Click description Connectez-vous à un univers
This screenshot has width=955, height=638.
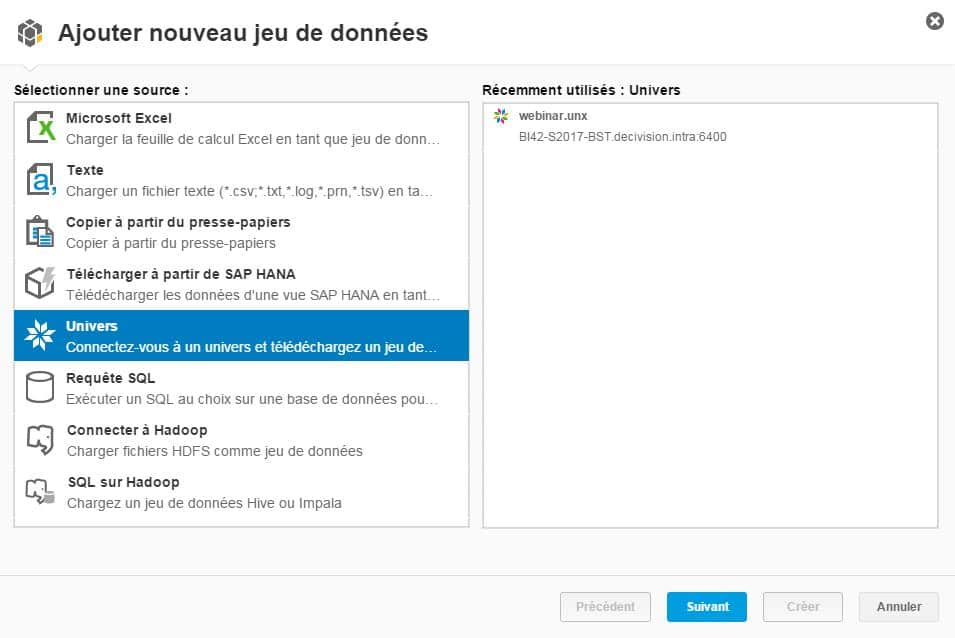coord(252,347)
